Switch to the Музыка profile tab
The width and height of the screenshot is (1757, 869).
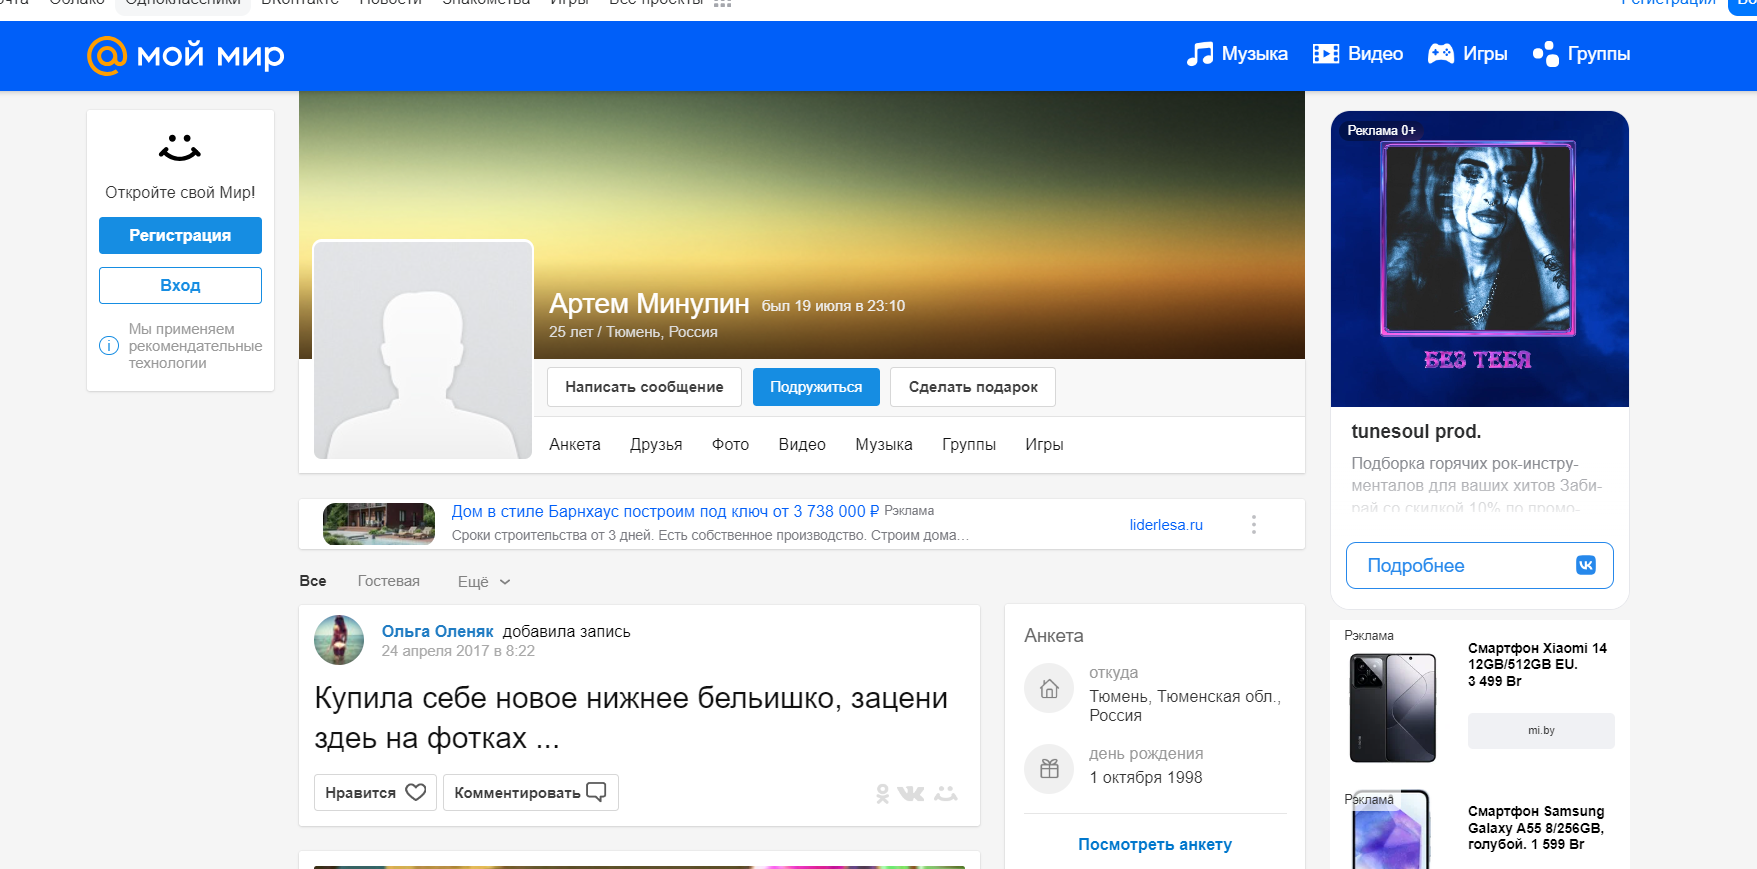884,444
